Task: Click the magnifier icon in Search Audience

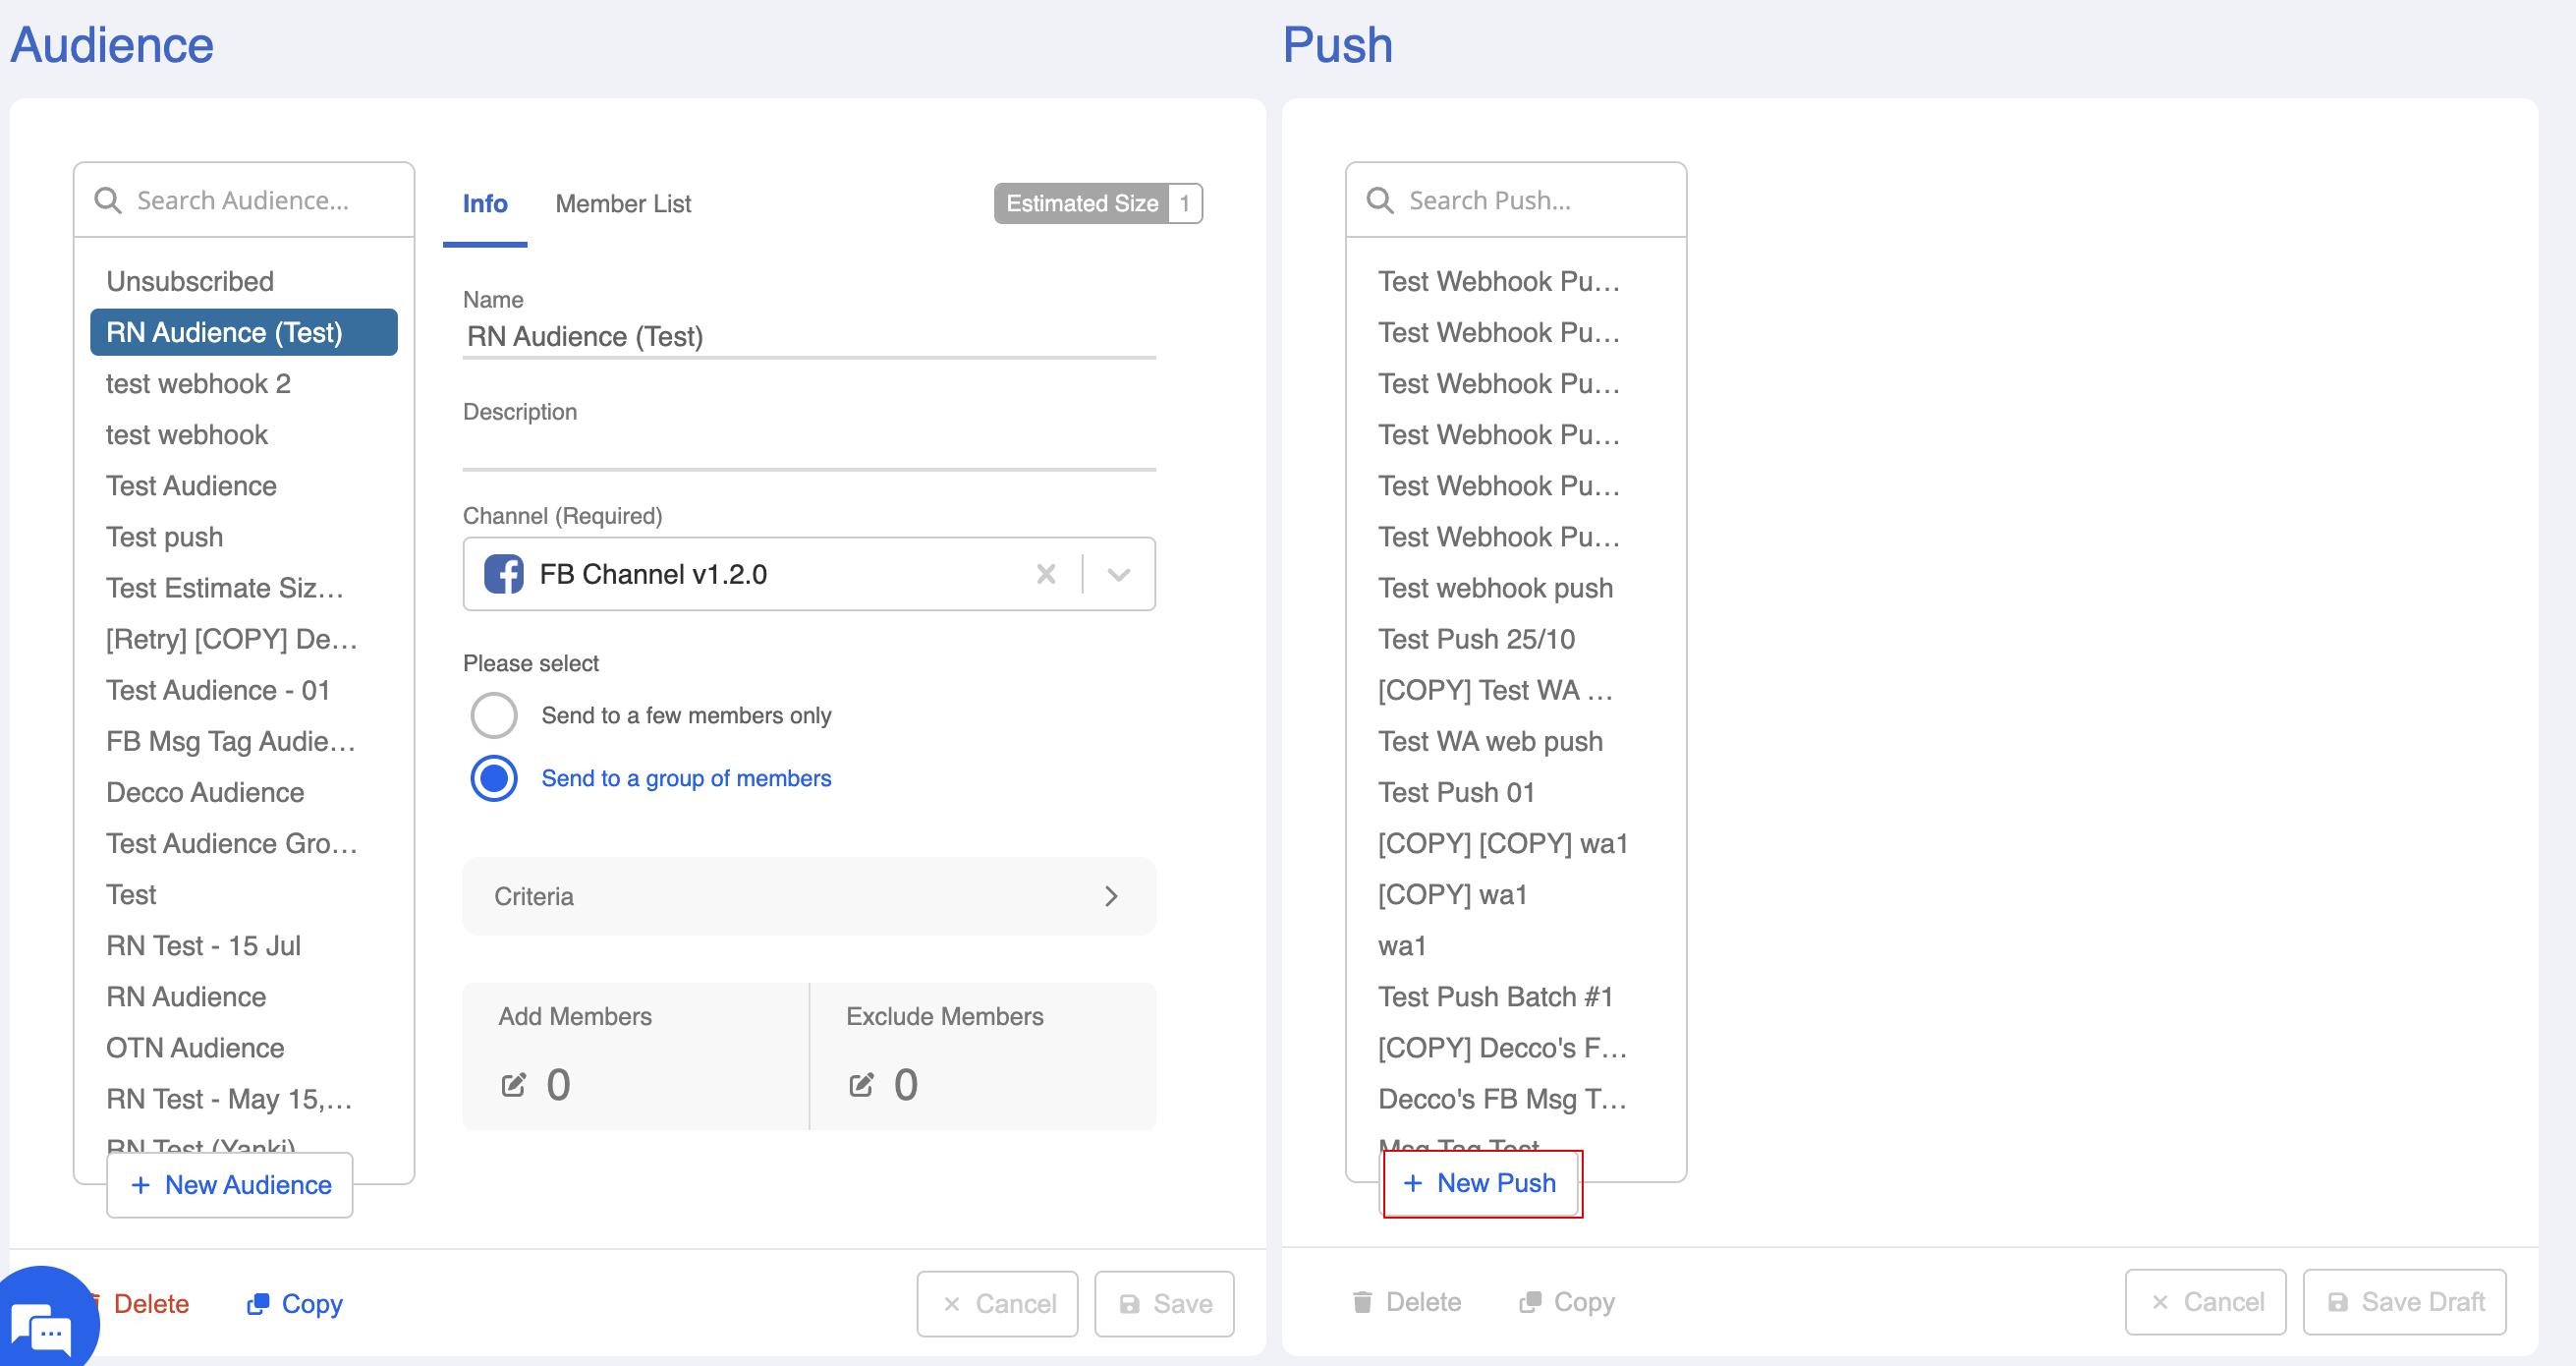Action: 108,201
